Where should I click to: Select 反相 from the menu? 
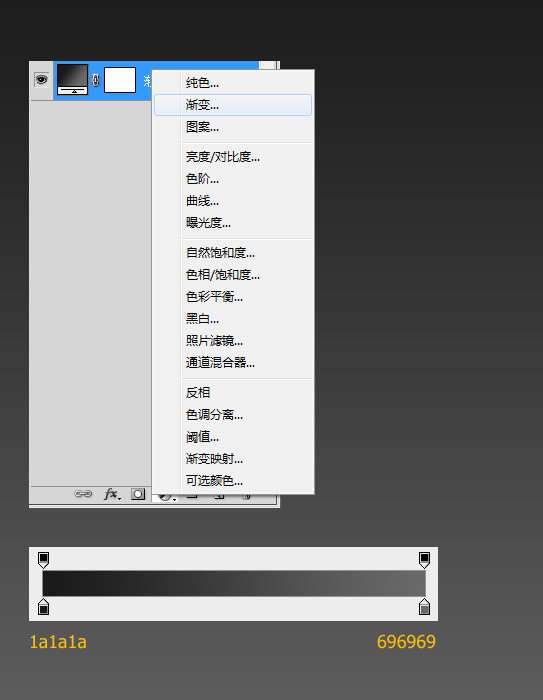tap(233, 393)
